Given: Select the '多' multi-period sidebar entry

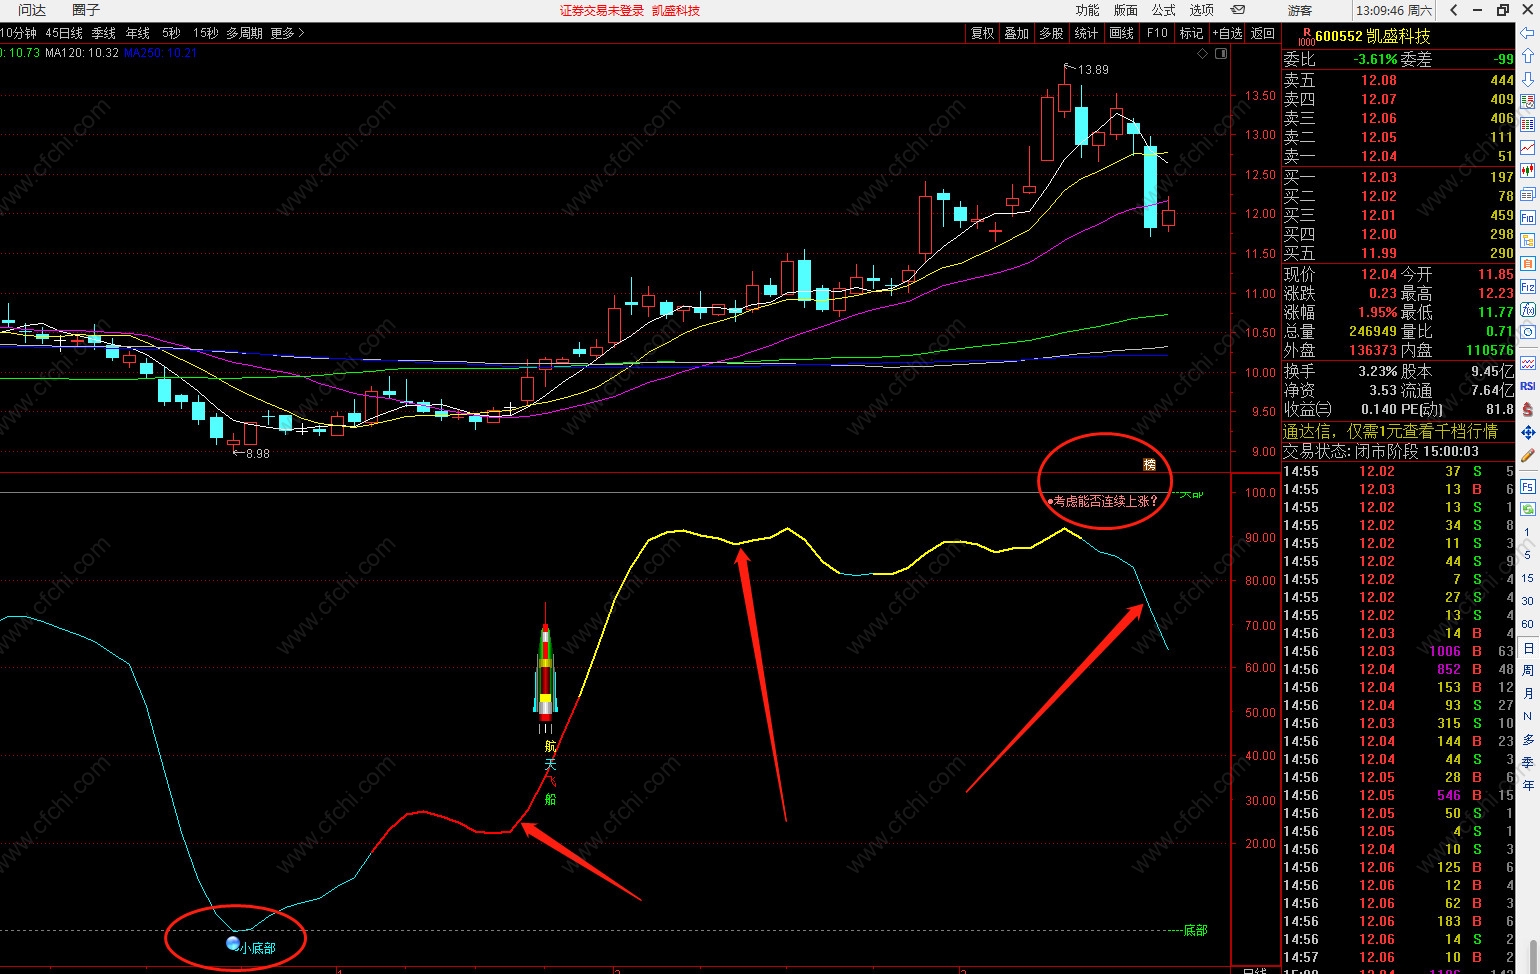Looking at the screenshot, I should point(1527,740).
